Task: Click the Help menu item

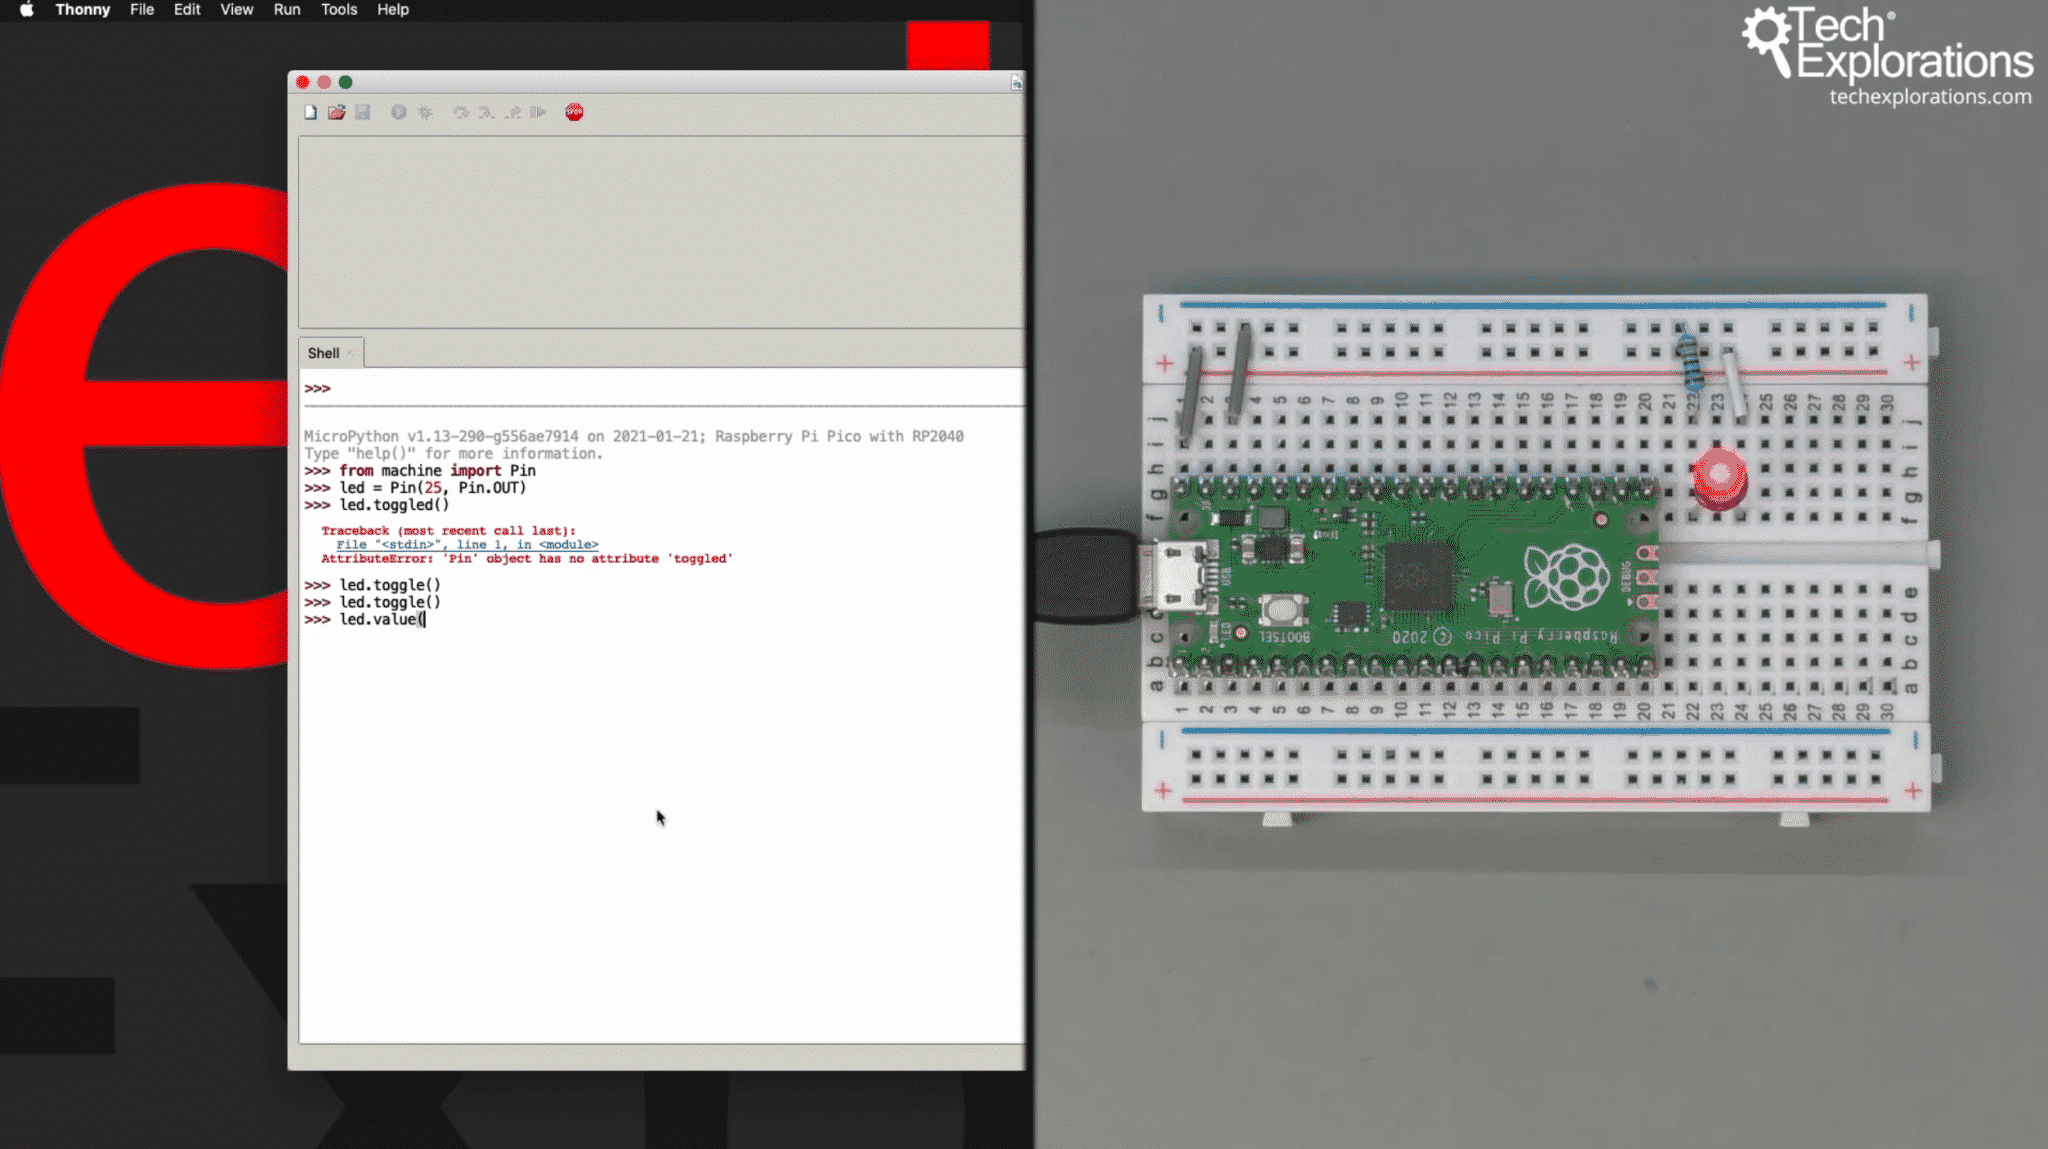Action: (x=392, y=10)
